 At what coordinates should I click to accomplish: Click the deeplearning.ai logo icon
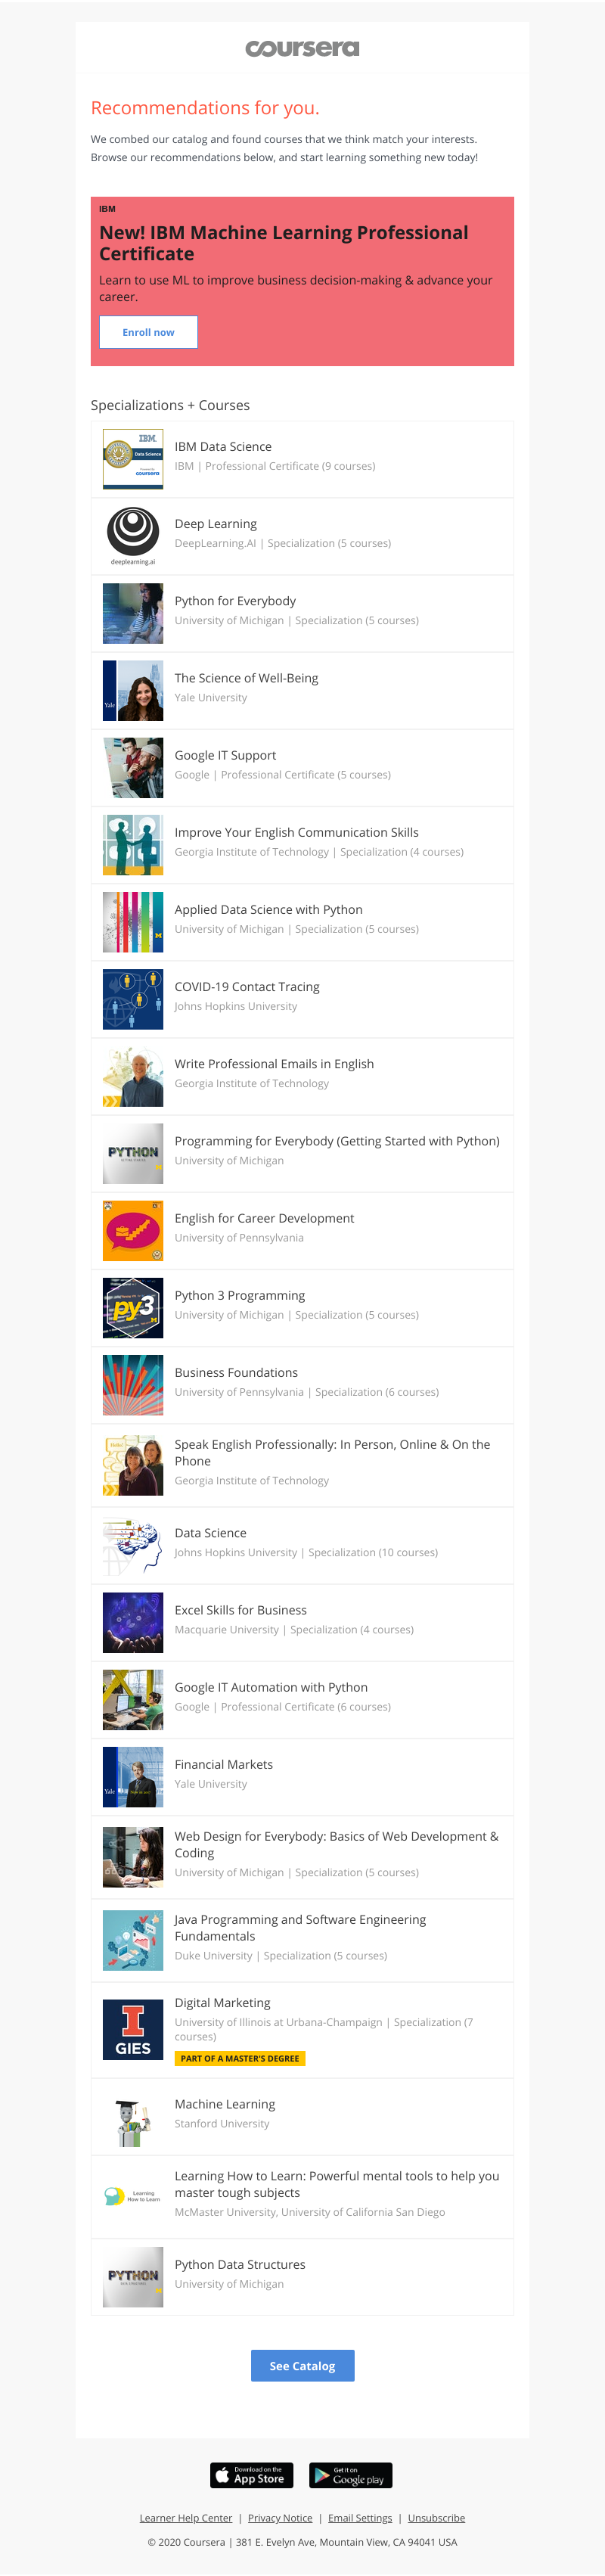click(133, 535)
